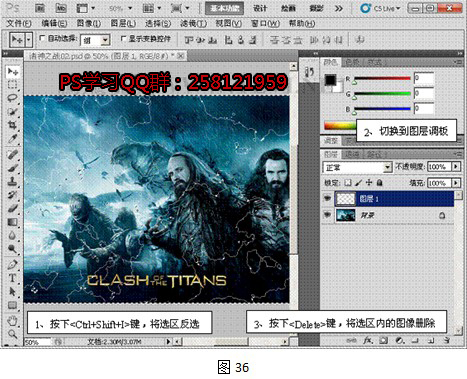Open the 文件(F) menu
467x379 pixels.
19,23
